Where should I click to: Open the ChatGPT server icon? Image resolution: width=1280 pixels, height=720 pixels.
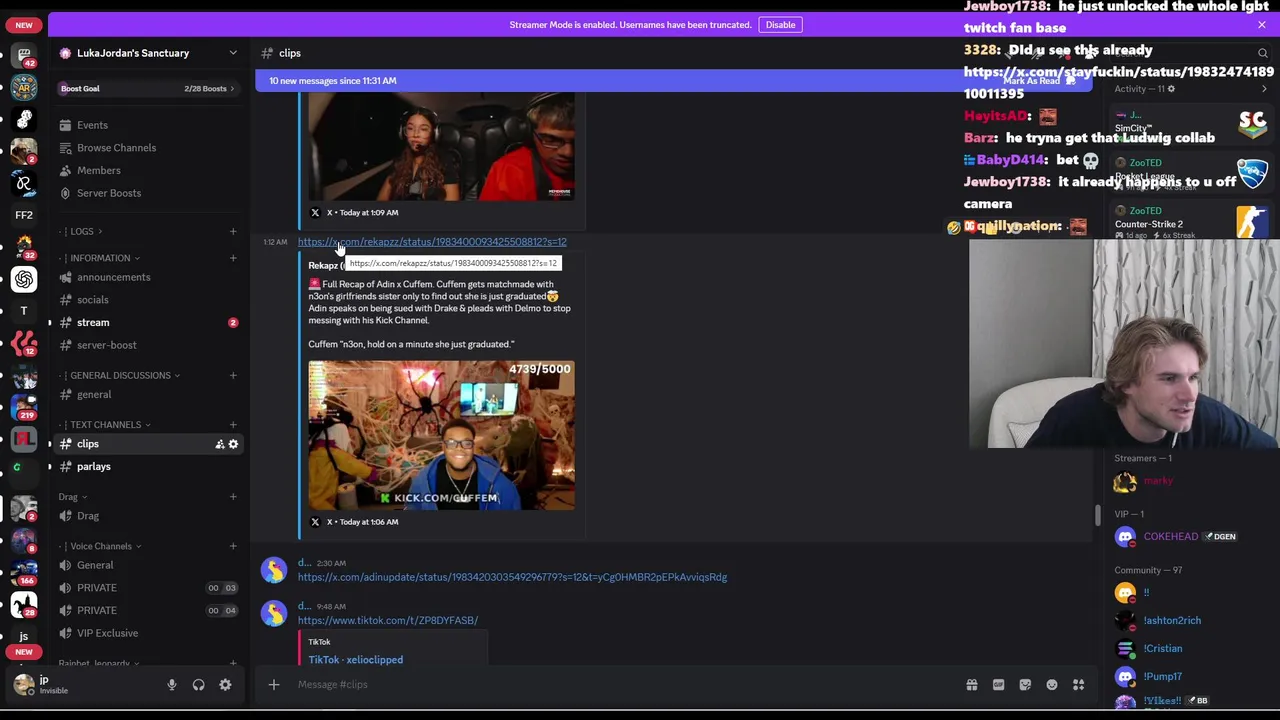click(x=24, y=279)
